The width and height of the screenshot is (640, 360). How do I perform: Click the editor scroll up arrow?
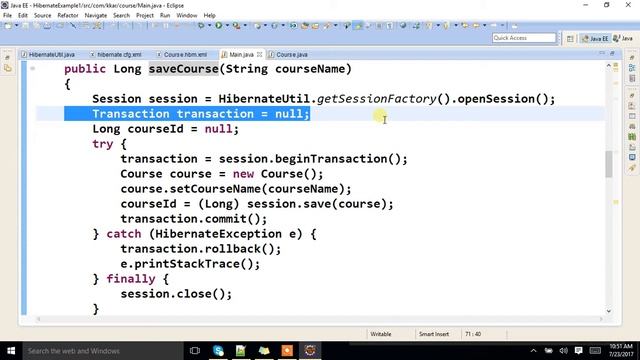[609, 65]
